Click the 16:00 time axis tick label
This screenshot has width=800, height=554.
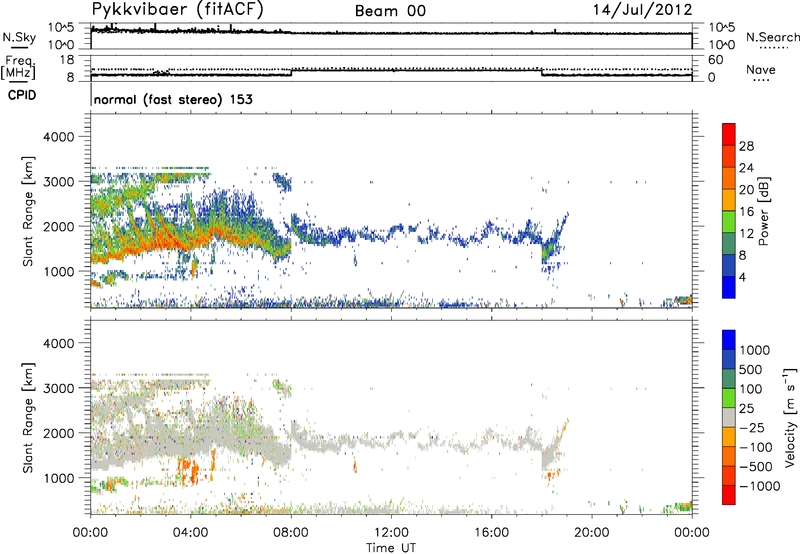coord(491,533)
